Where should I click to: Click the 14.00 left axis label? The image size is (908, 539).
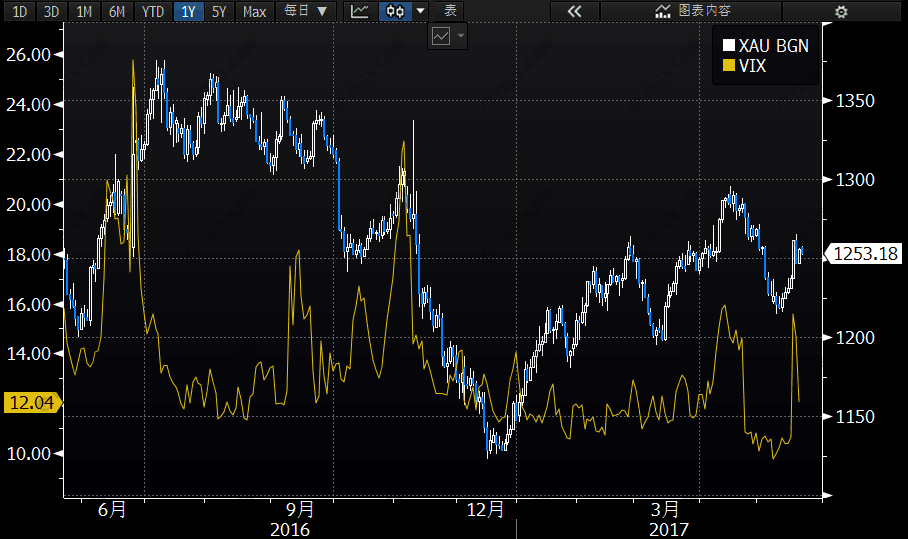(x=28, y=353)
